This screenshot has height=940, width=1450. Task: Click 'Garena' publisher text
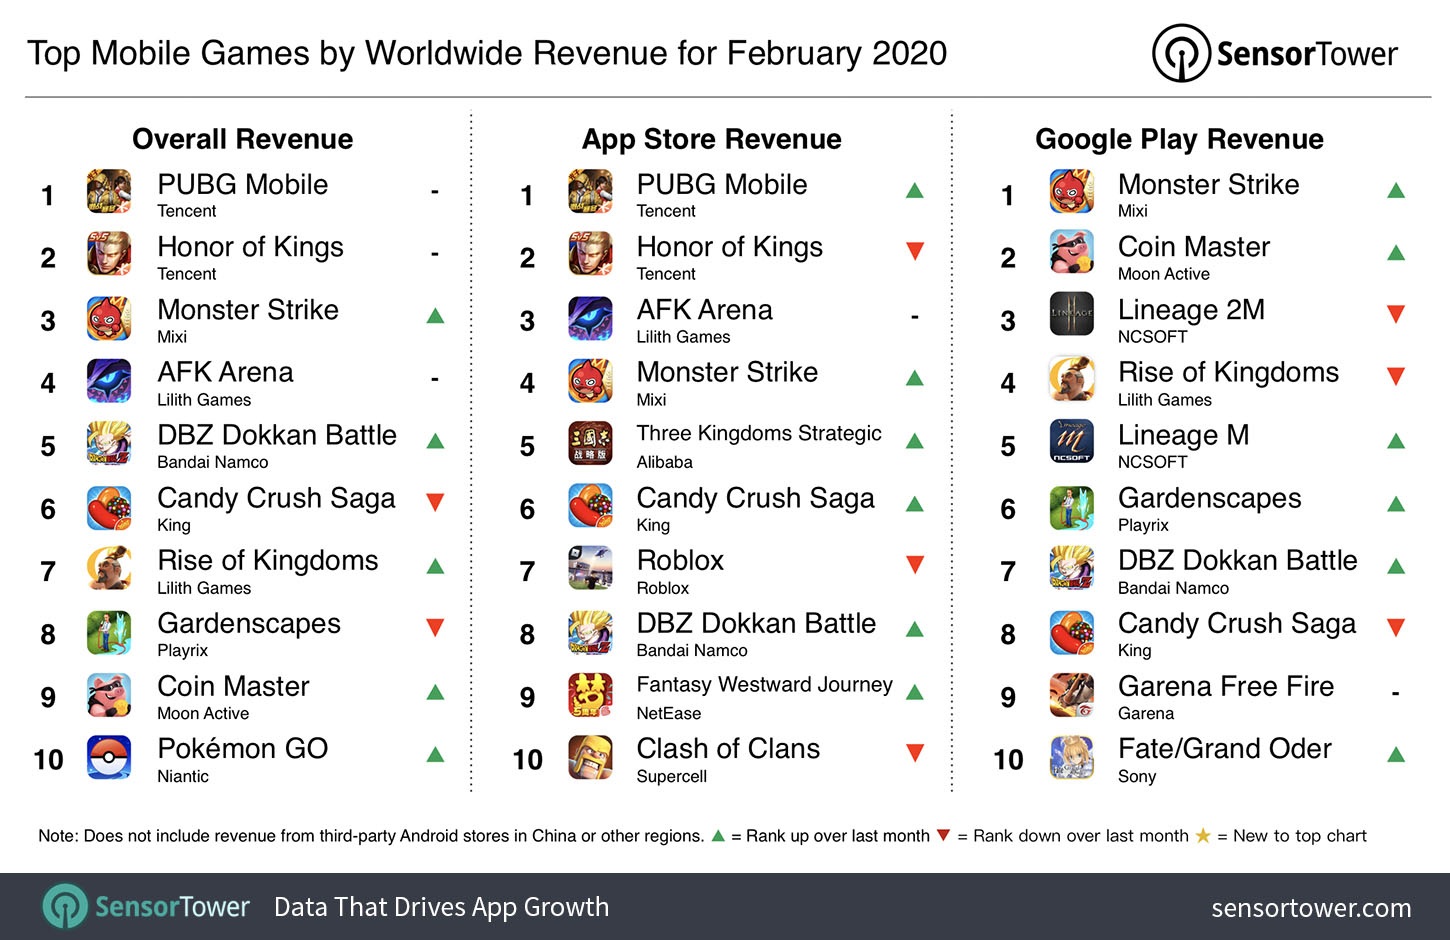pos(1146,713)
